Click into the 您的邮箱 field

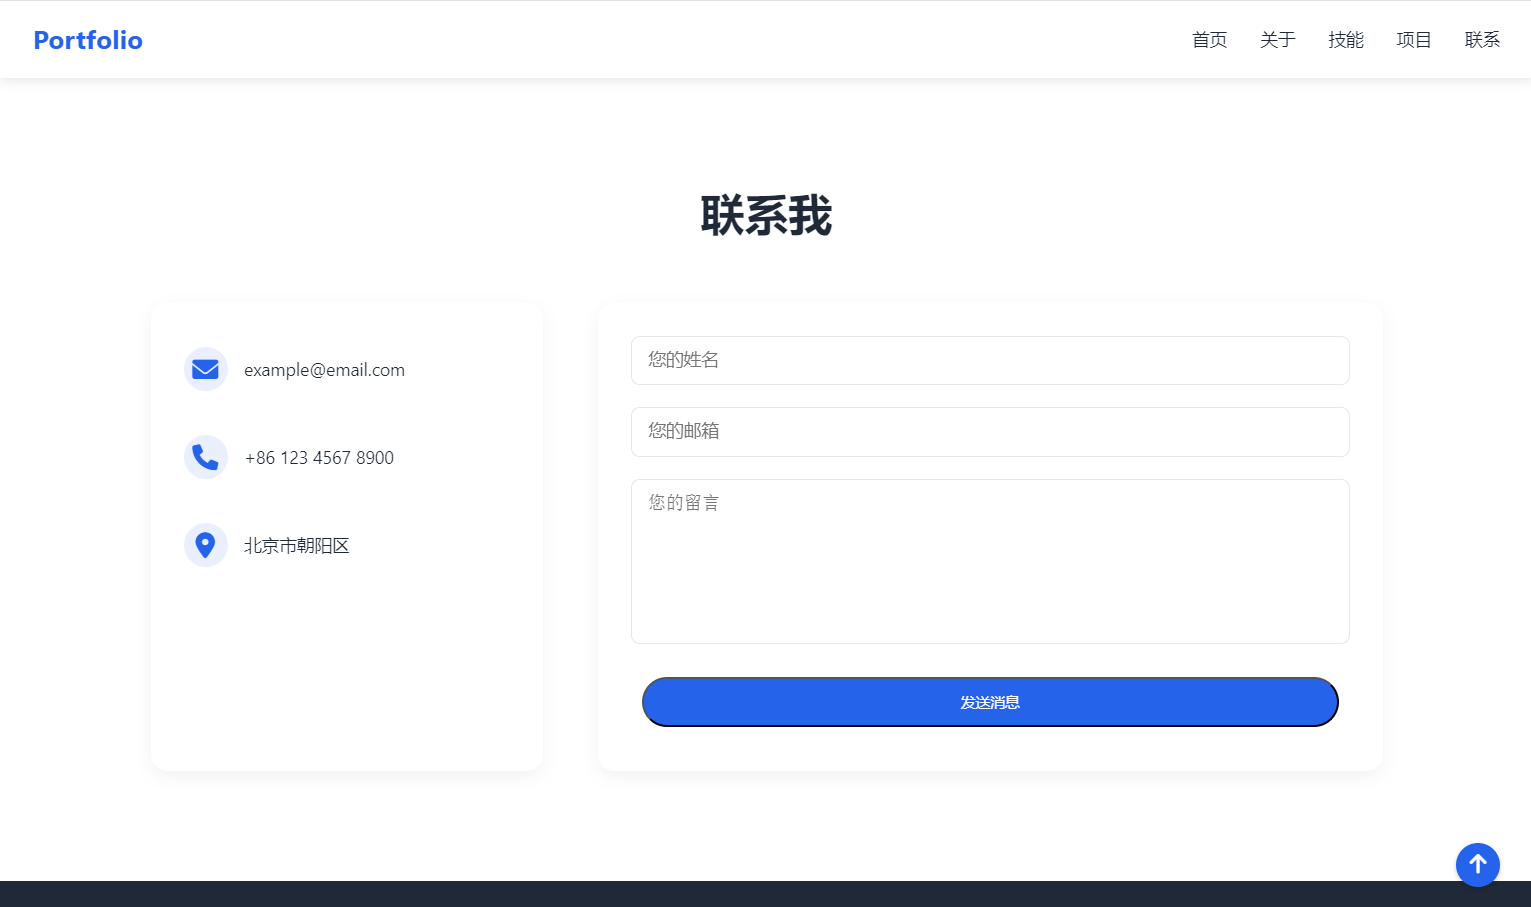990,432
